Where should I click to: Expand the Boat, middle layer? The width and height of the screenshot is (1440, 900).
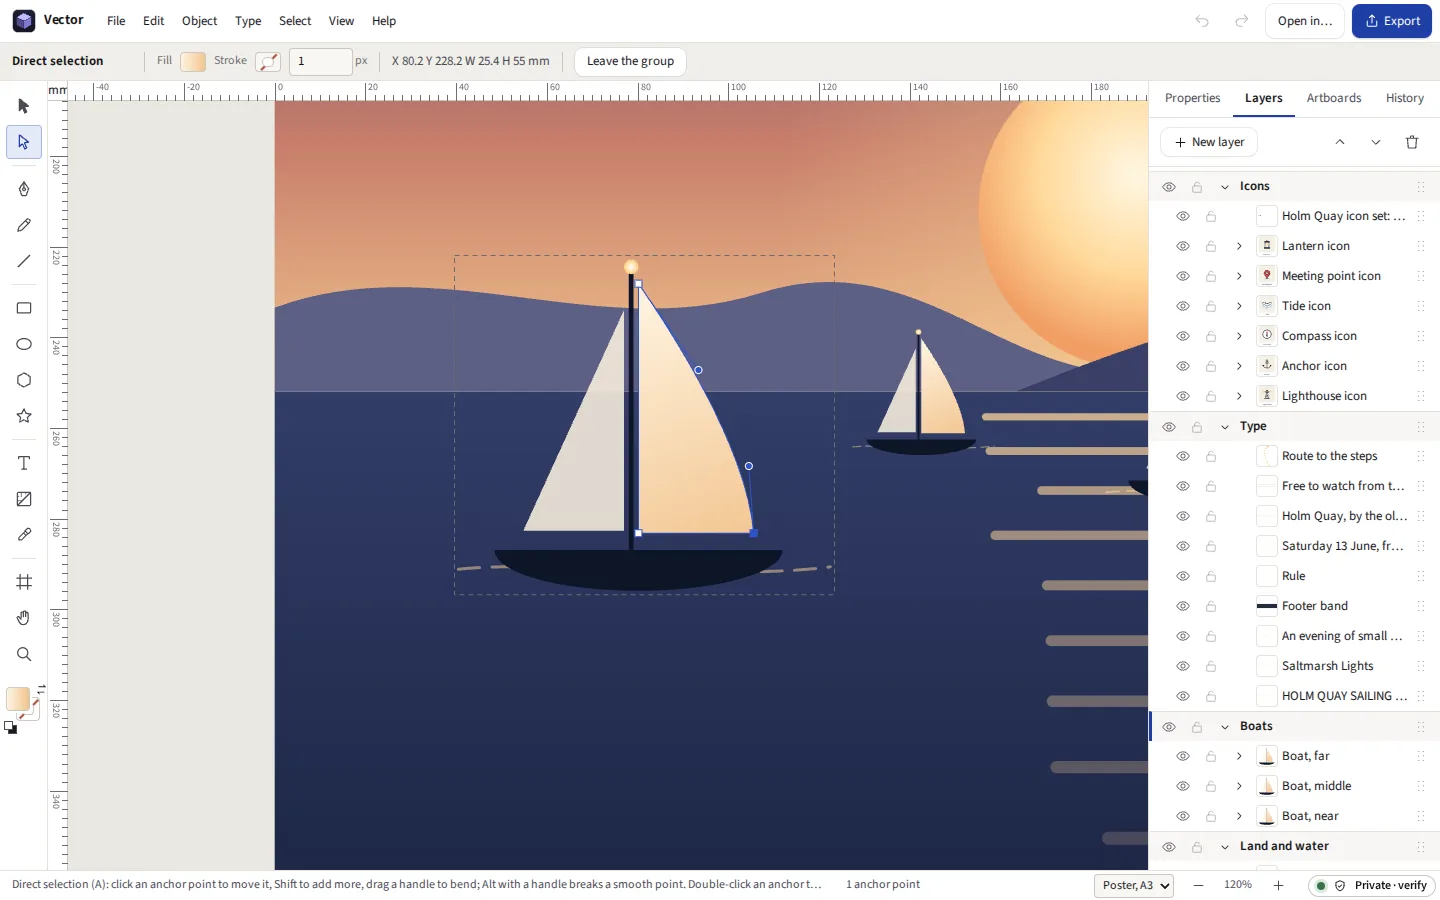click(1239, 786)
